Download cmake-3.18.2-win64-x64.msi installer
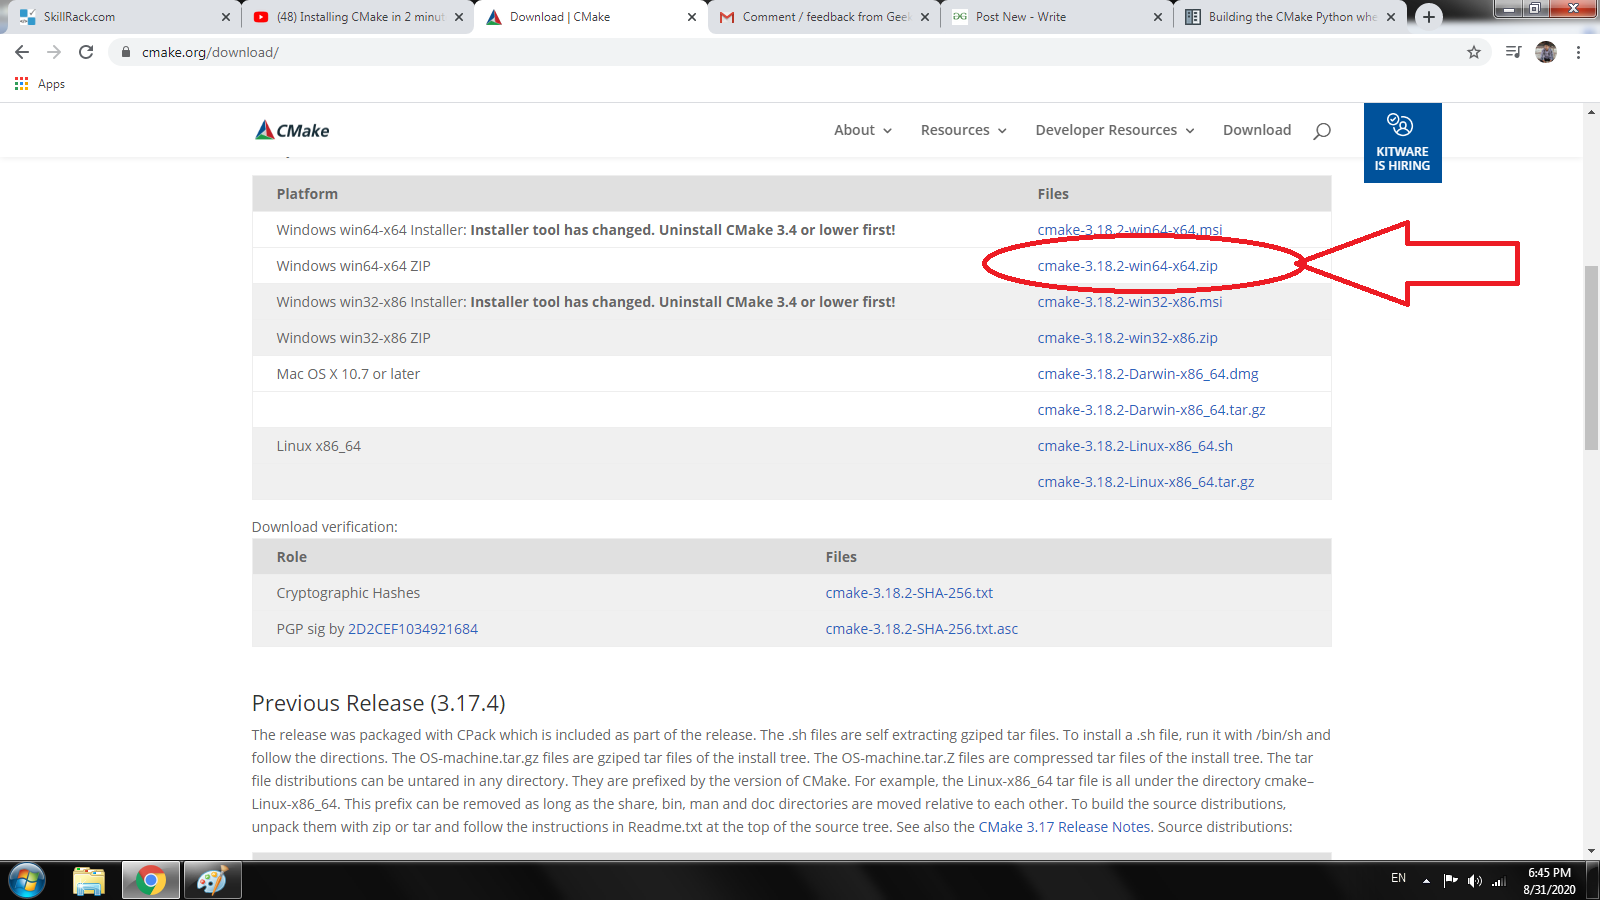This screenshot has width=1600, height=900. [1130, 230]
